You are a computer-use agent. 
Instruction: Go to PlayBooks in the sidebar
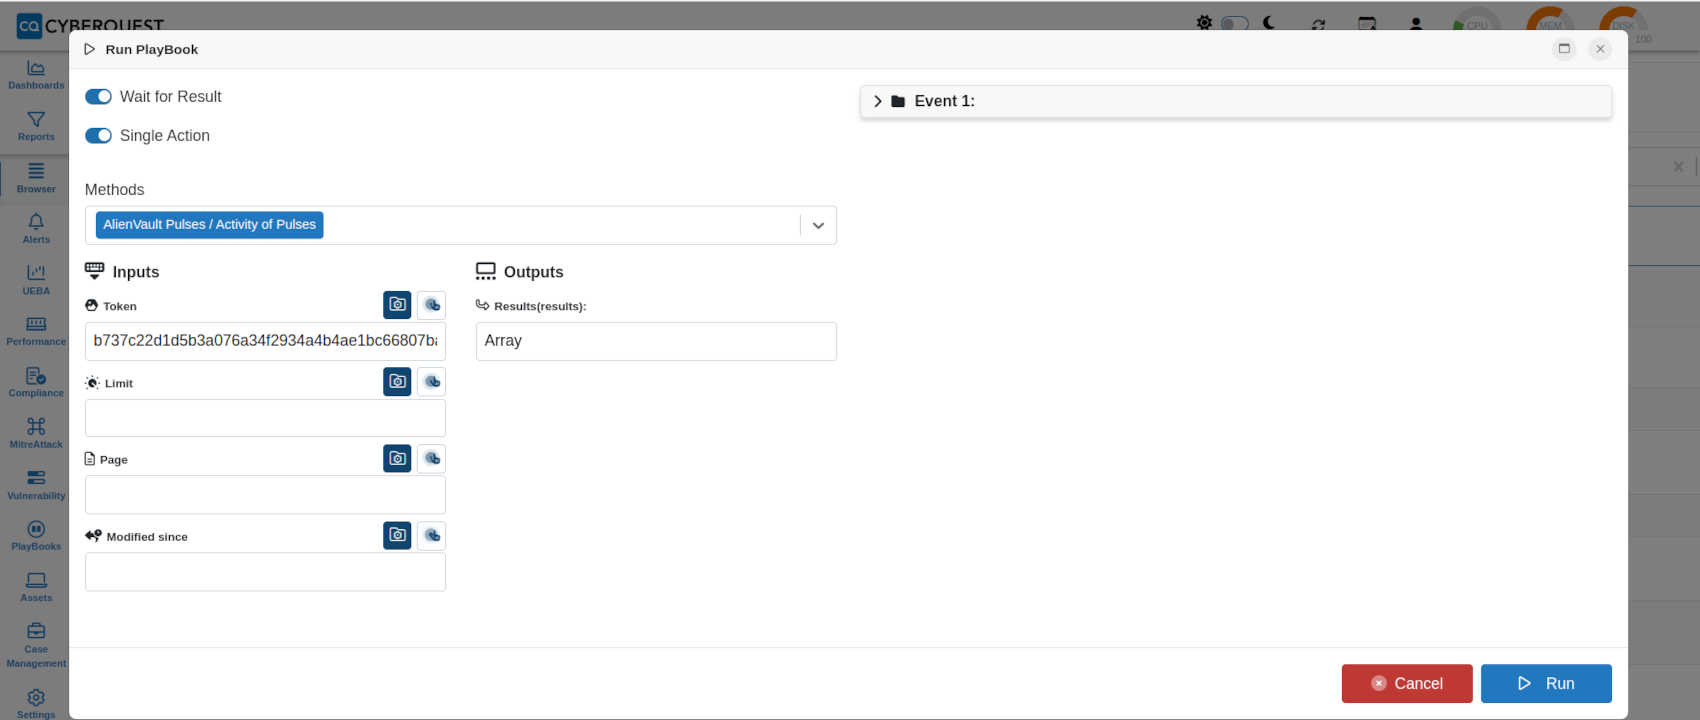coord(36,536)
